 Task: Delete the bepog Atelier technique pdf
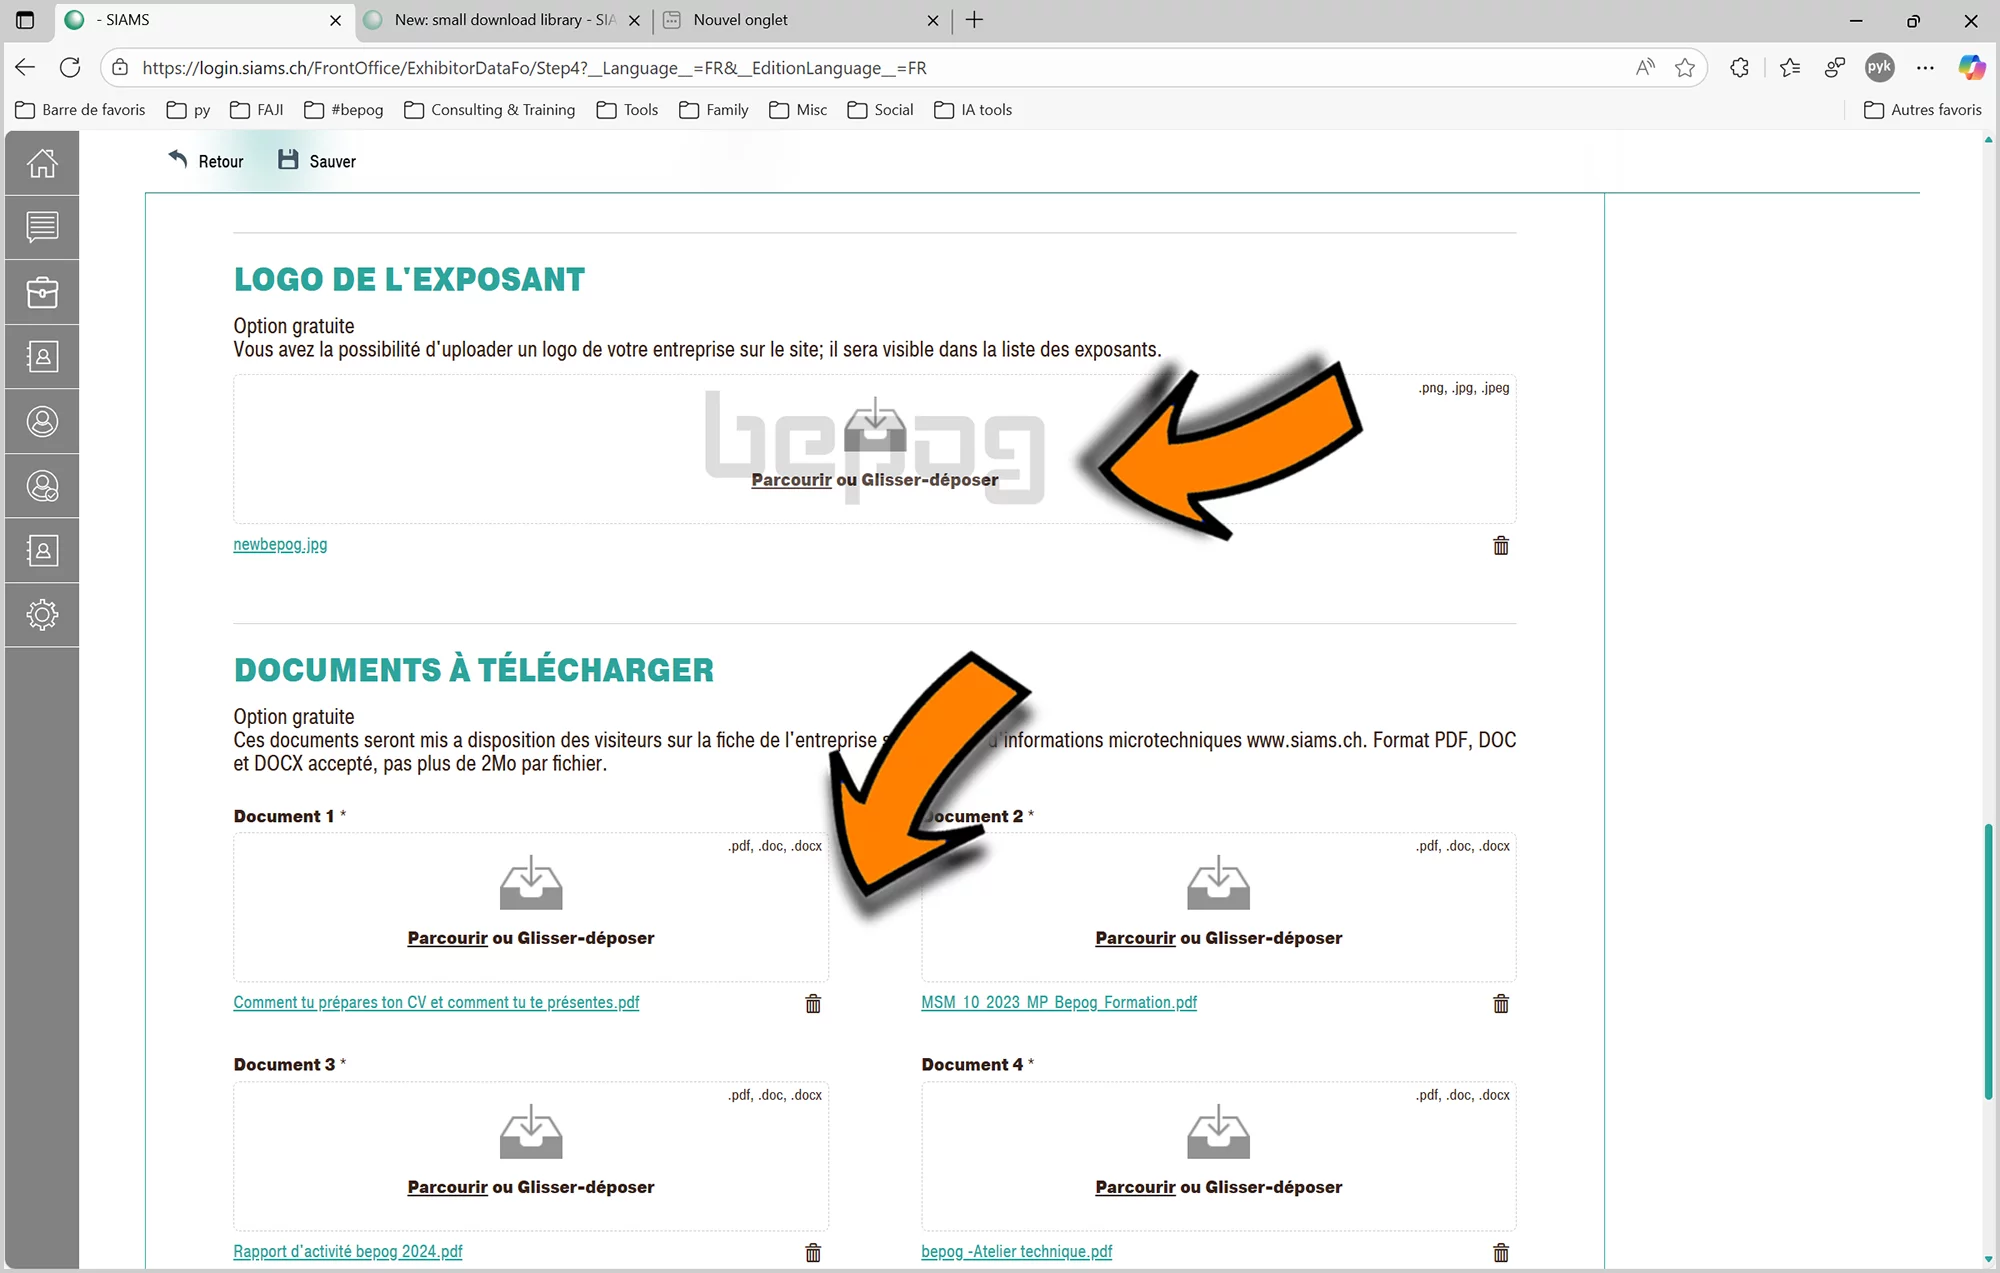pyautogui.click(x=1501, y=1252)
